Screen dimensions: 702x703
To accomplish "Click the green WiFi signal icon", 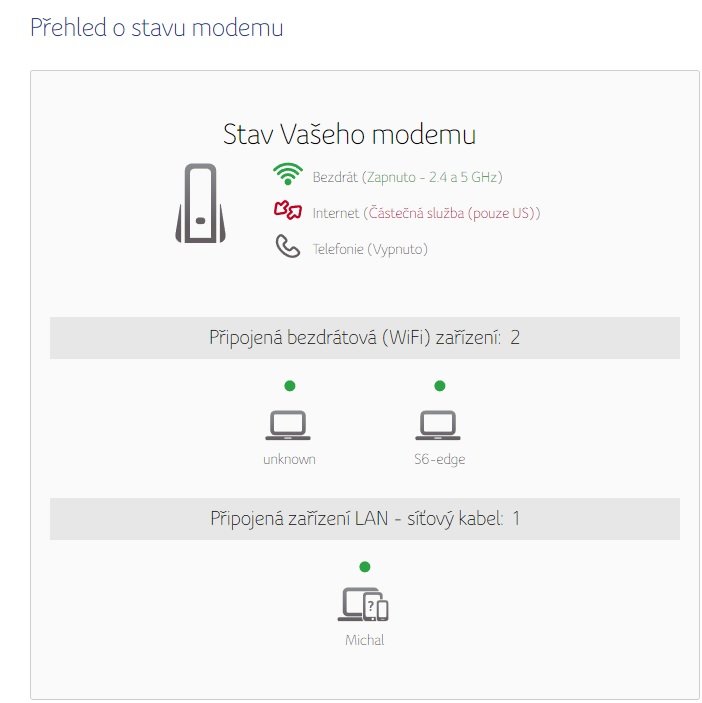I will [288, 174].
